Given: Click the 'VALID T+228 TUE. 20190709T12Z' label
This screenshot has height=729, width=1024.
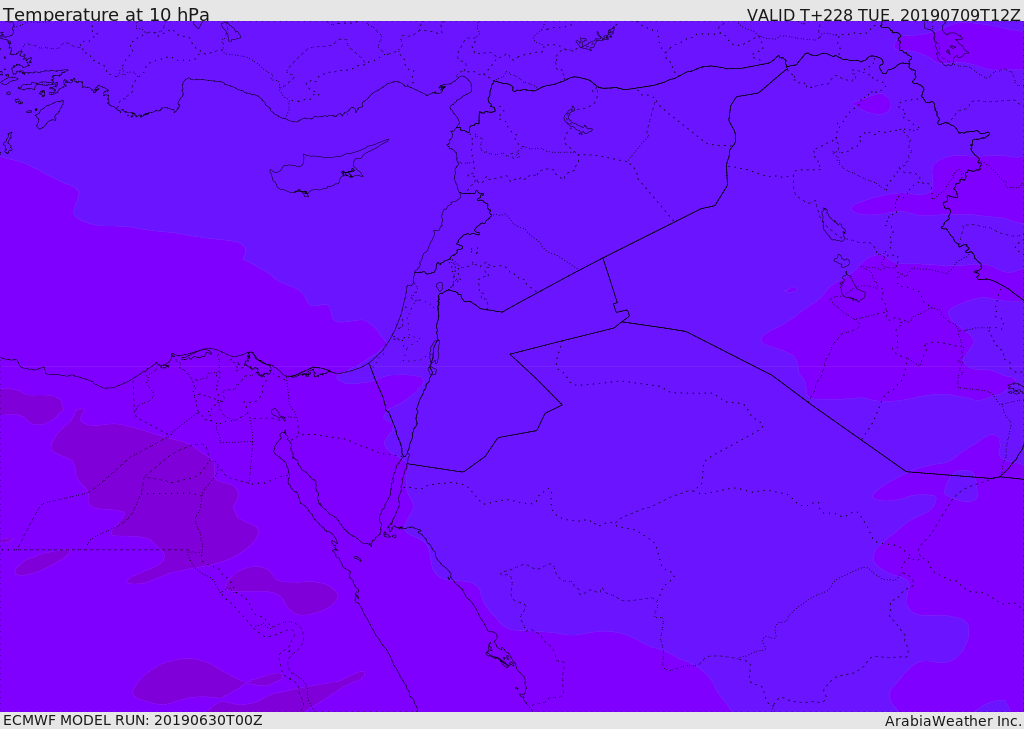Looking at the screenshot, I should [884, 14].
